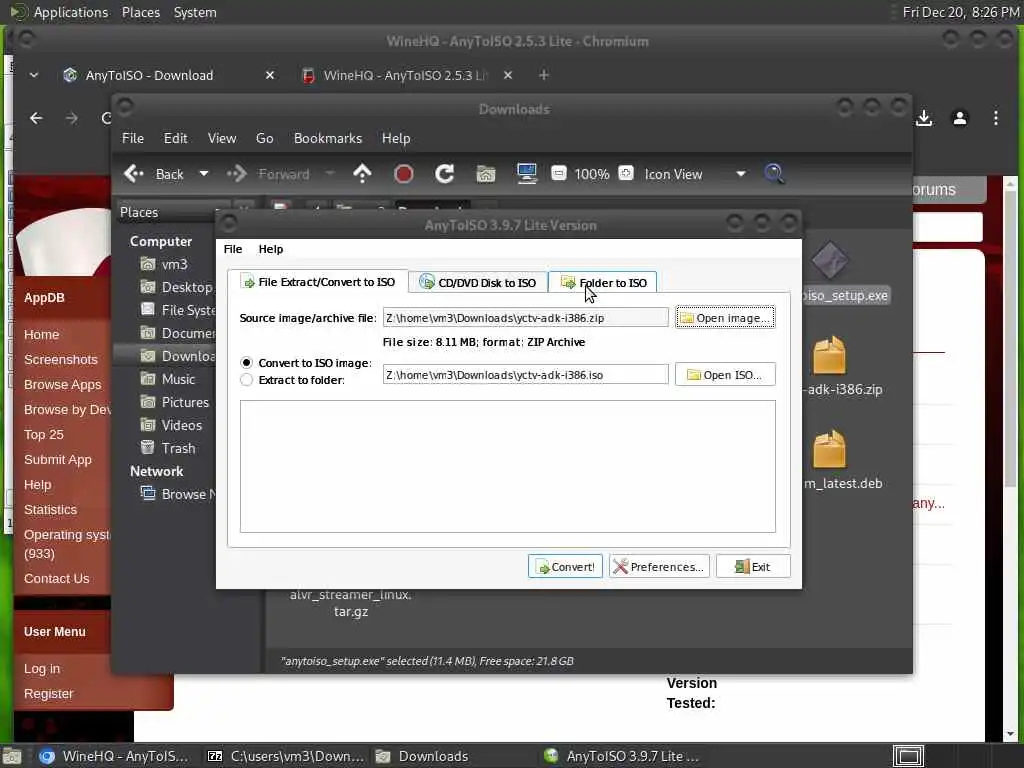The image size is (1024, 768).
Task: Zoom out with the minus icon
Action: point(558,174)
